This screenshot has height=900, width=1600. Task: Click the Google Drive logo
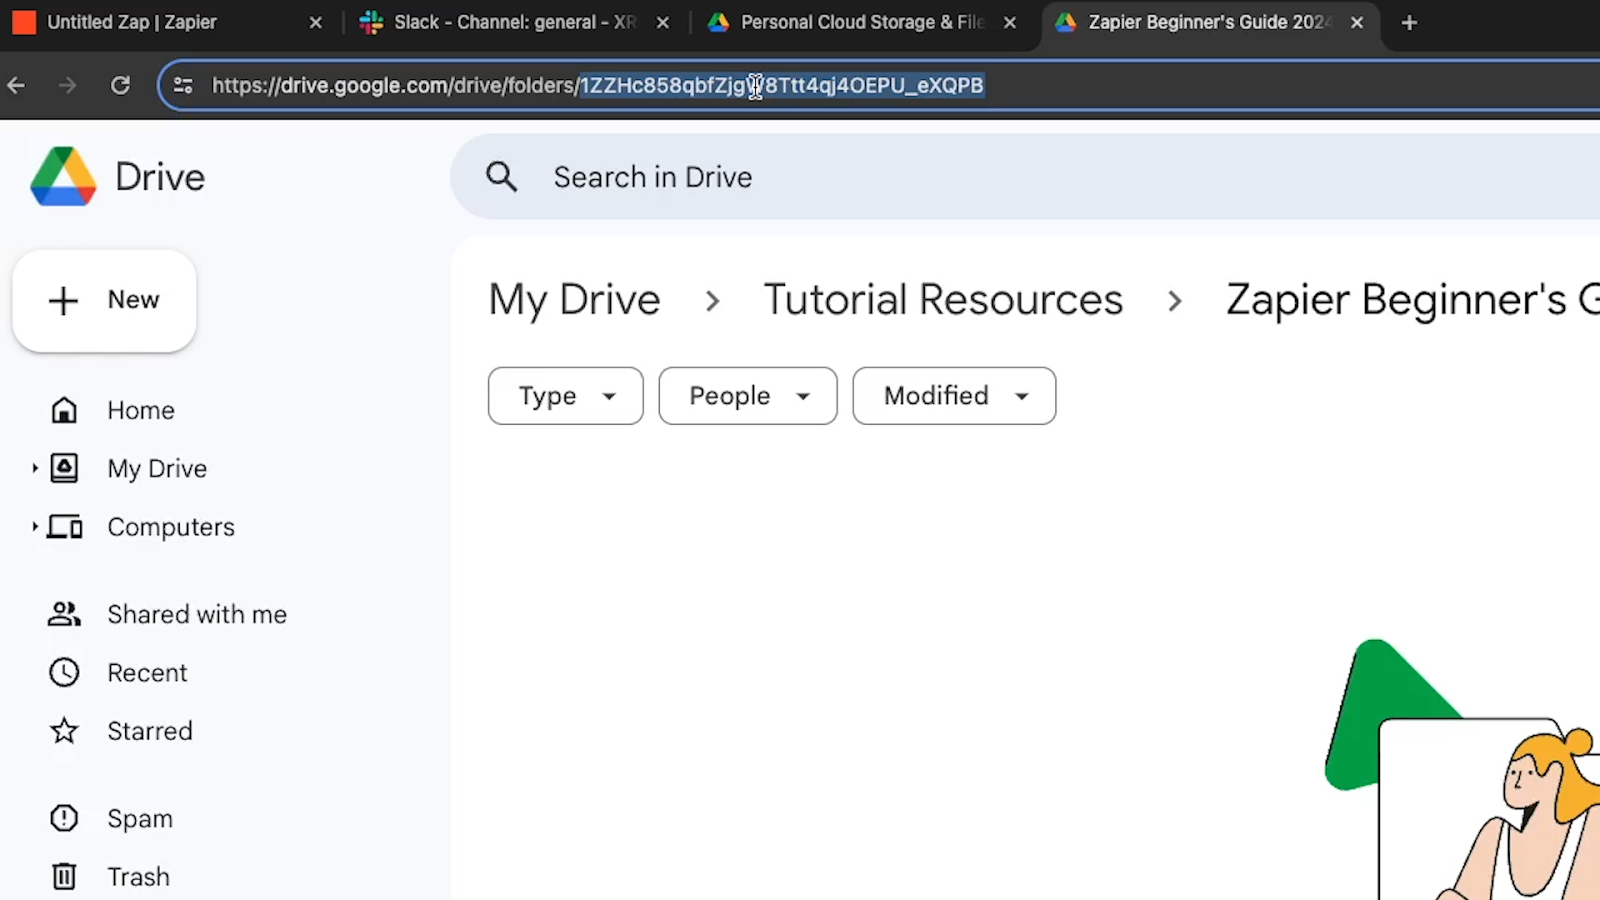tap(63, 177)
